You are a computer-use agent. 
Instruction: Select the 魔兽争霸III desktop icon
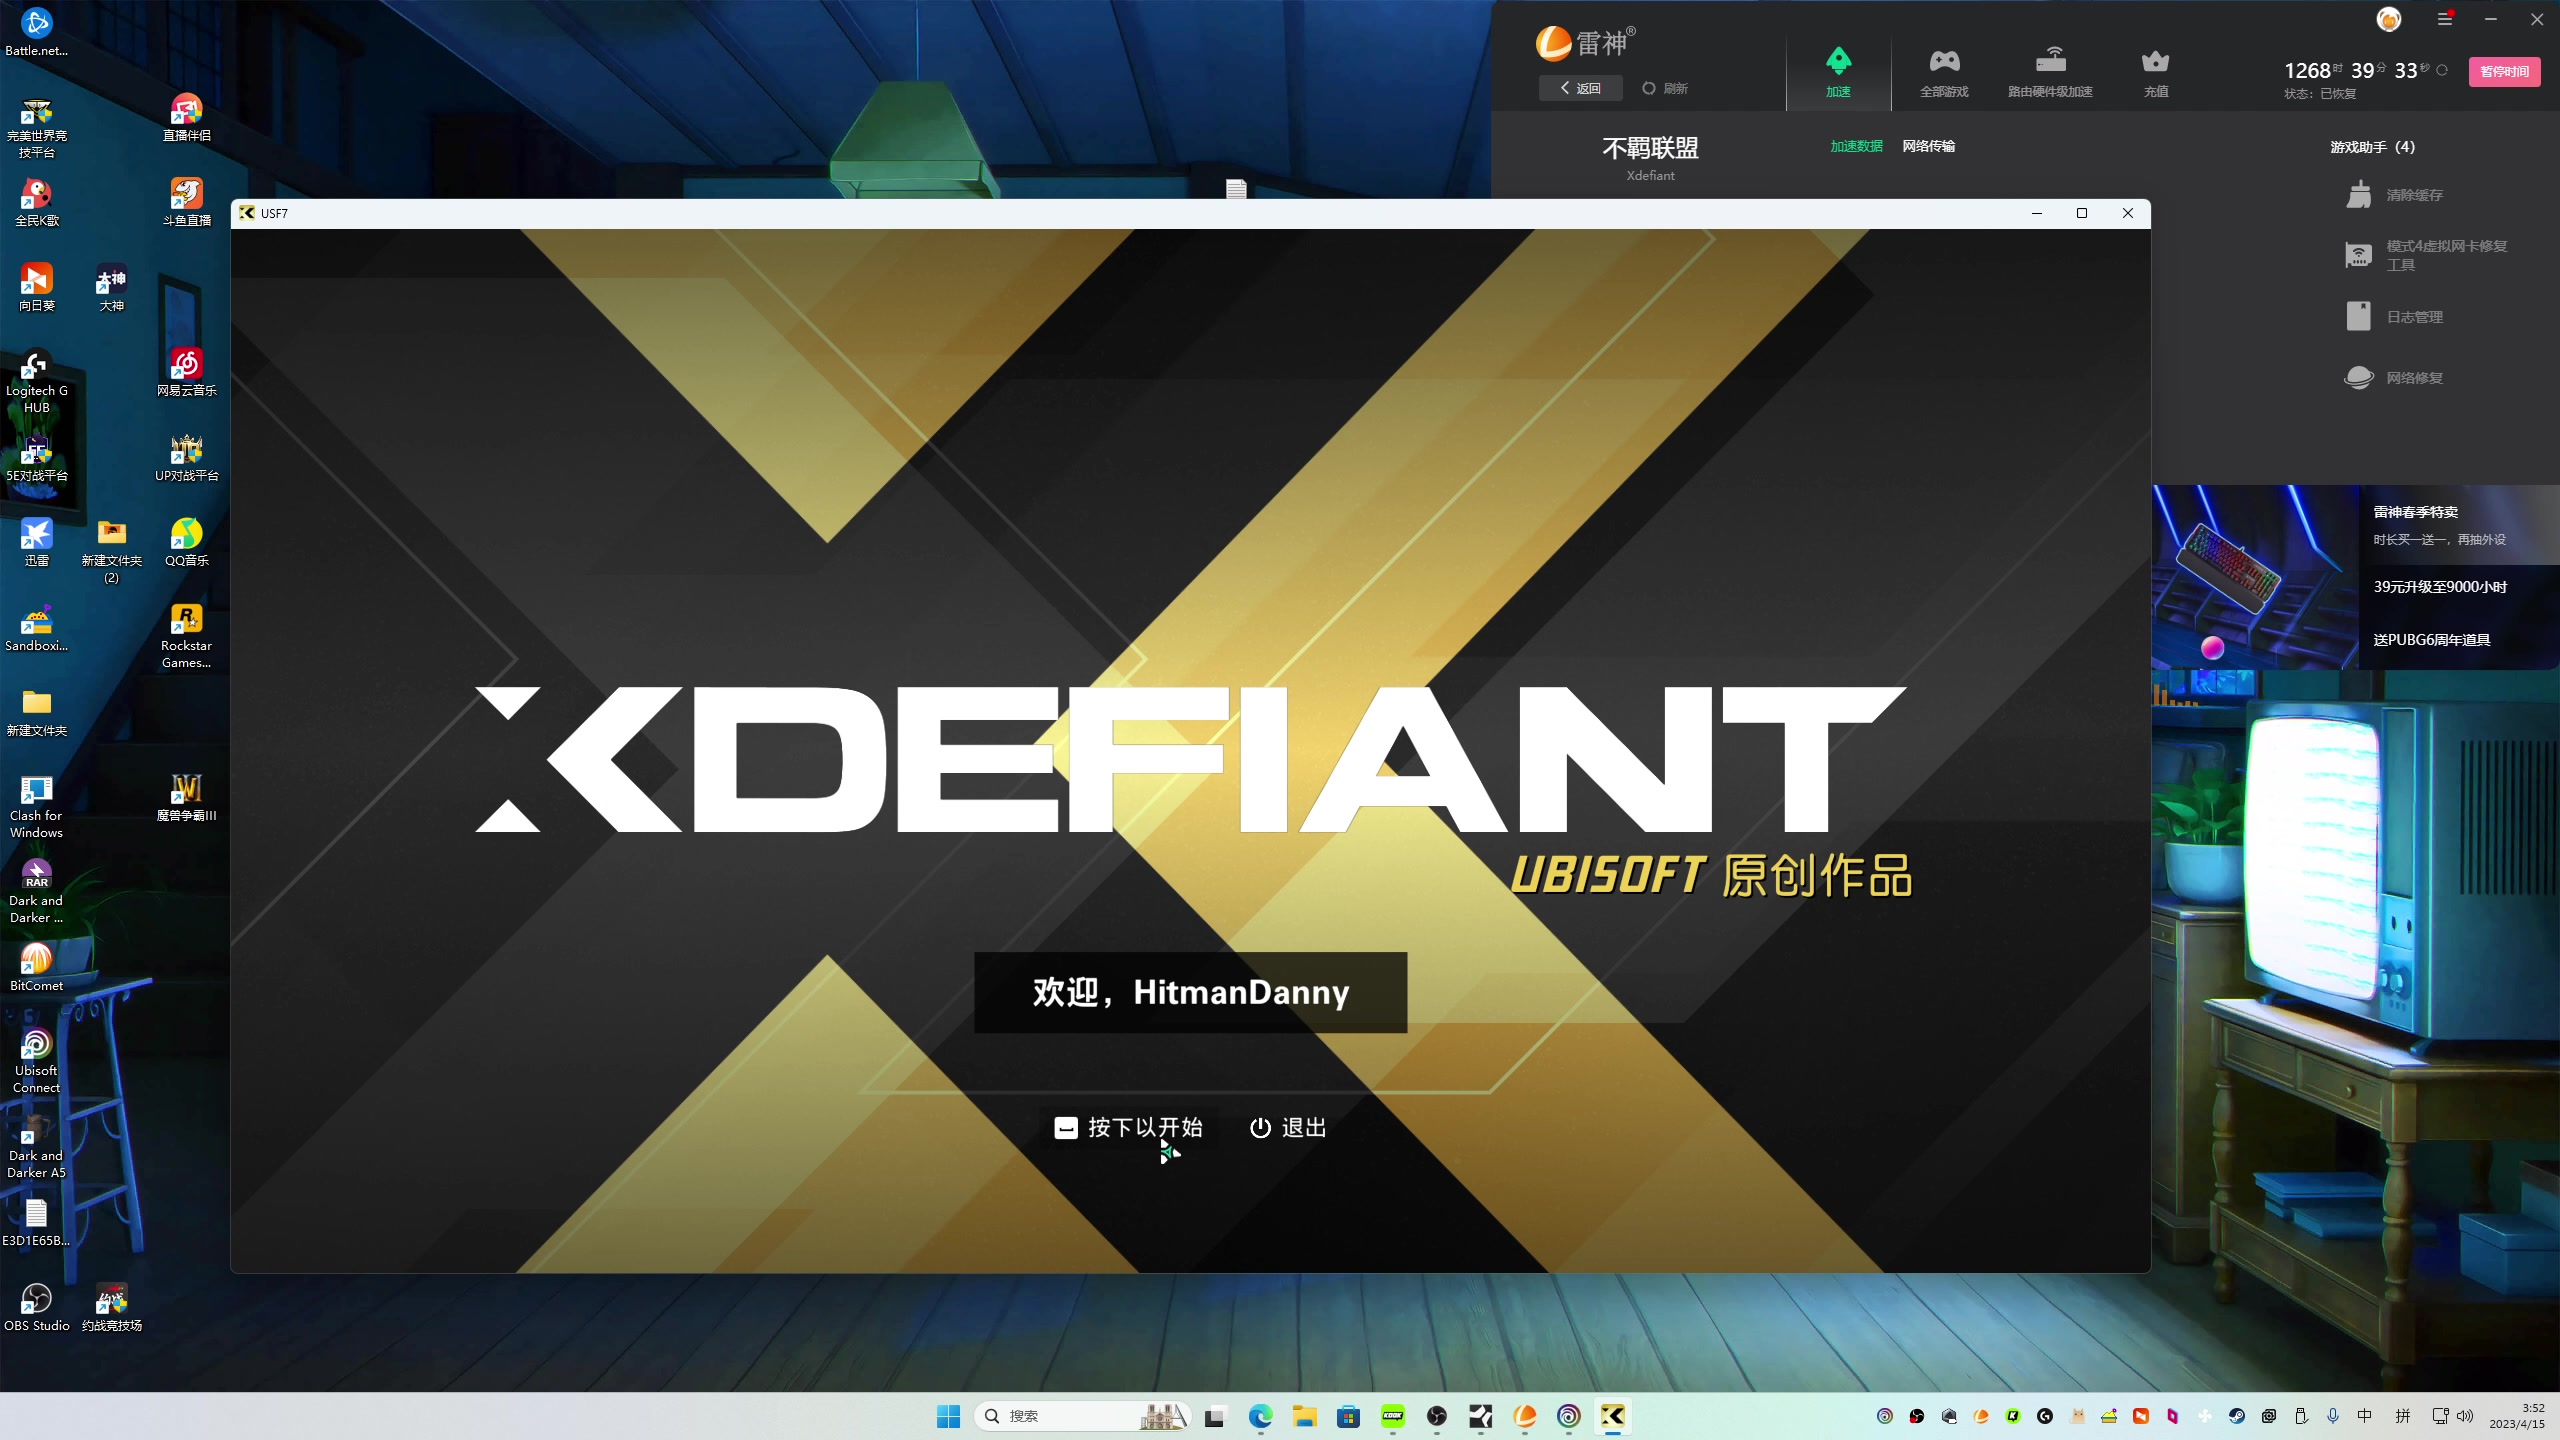click(186, 798)
